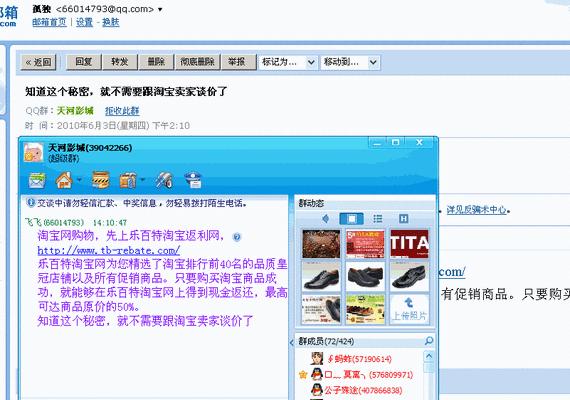570x400 pixels.
Task: Open the yellow-green shoe ad thumbnail
Action: pyautogui.click(x=365, y=309)
